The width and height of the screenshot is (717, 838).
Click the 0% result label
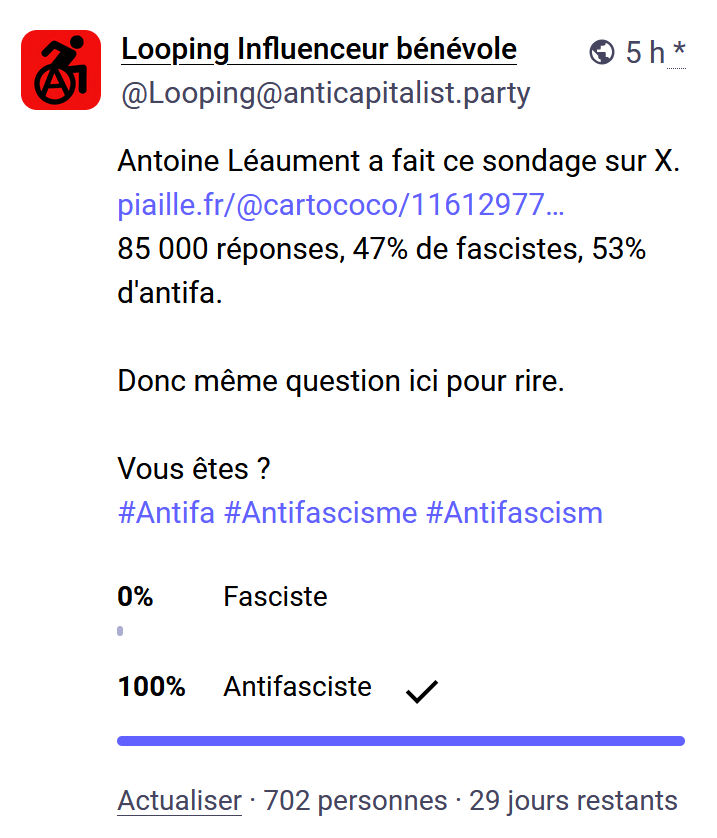pos(135,597)
